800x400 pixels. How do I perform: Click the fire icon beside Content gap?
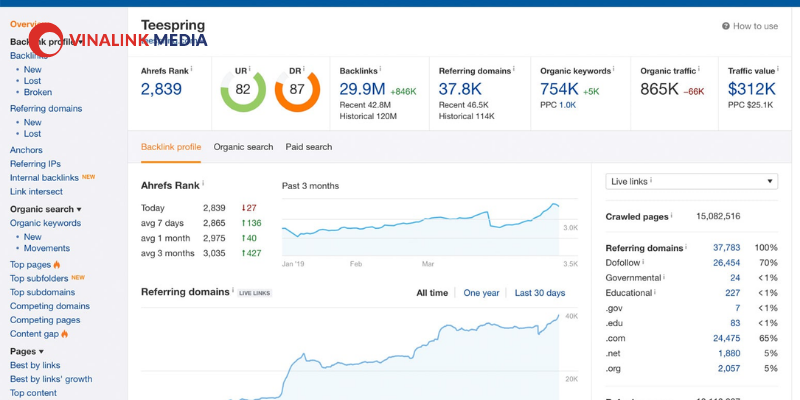coord(64,334)
